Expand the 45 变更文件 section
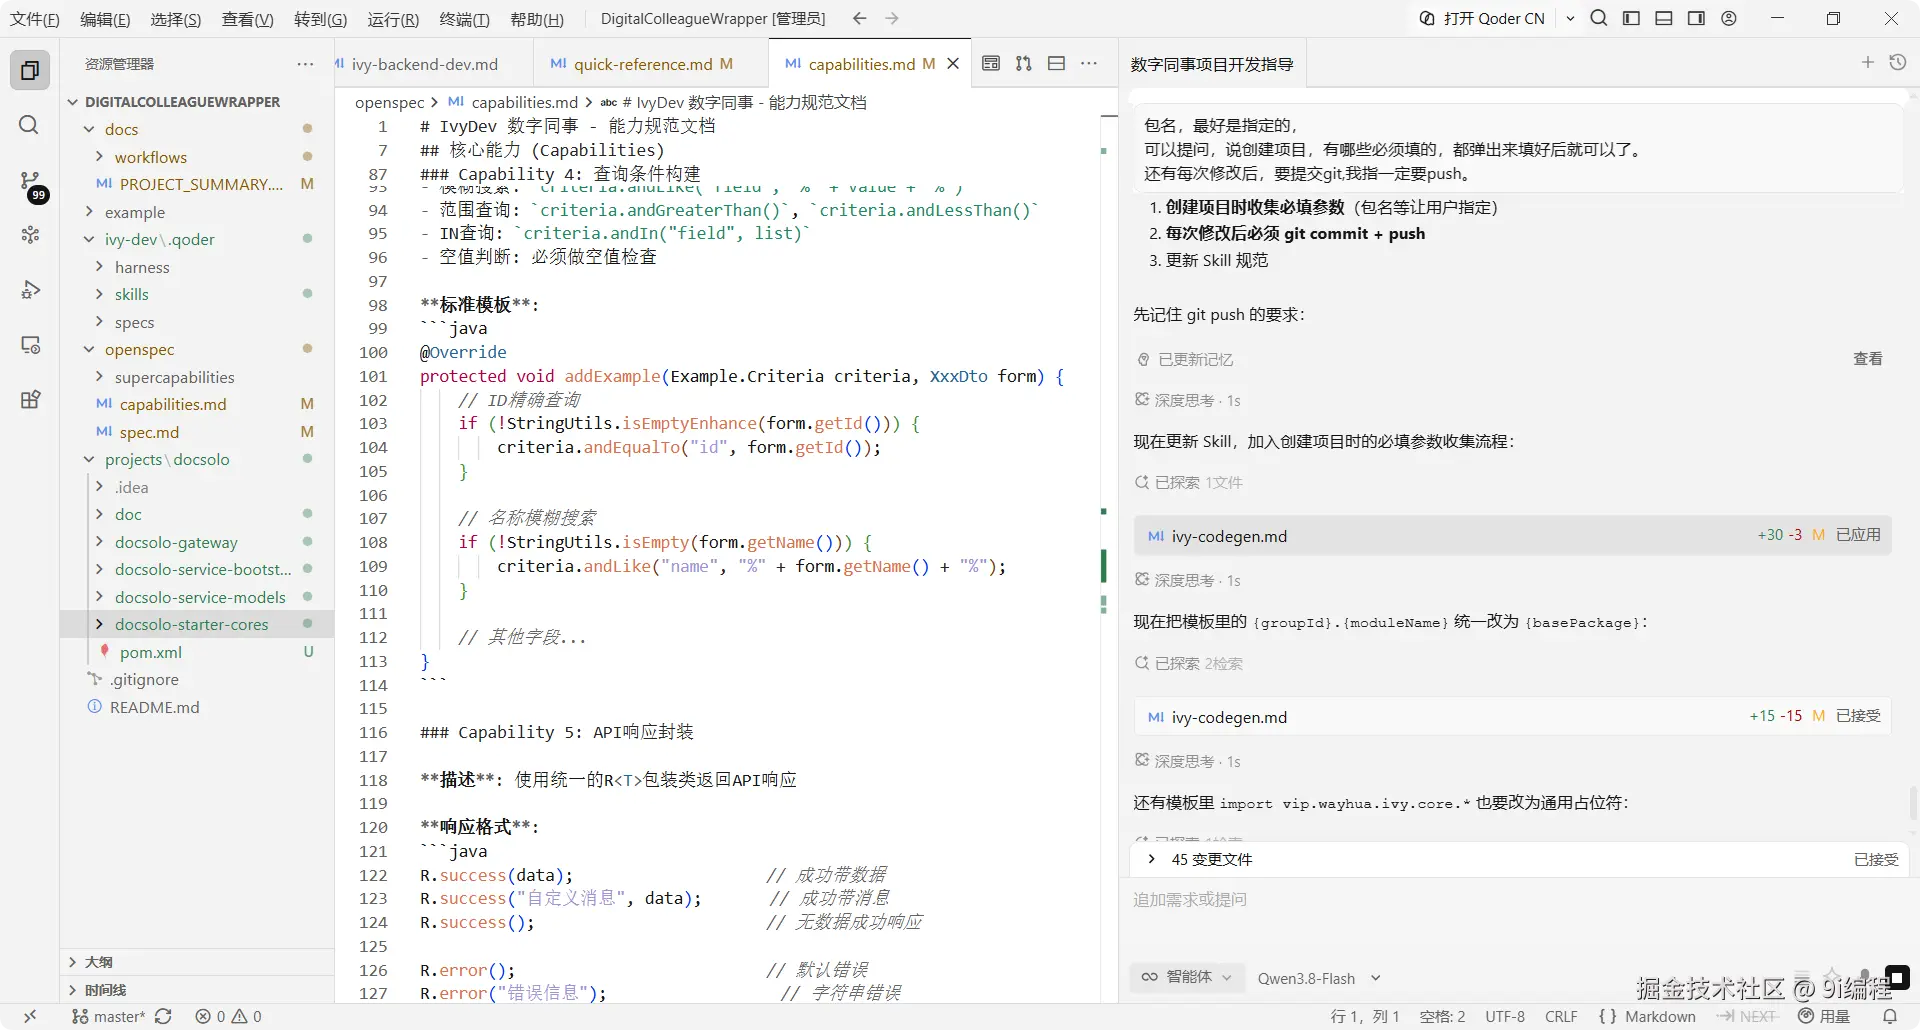Image resolution: width=1920 pixels, height=1030 pixels. (1152, 859)
